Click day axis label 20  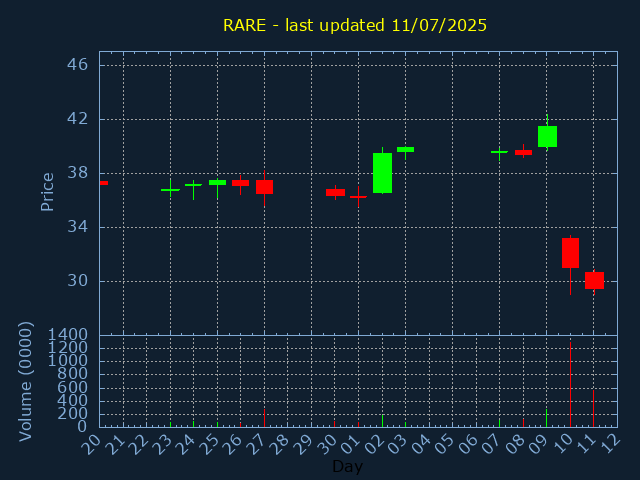point(91,443)
